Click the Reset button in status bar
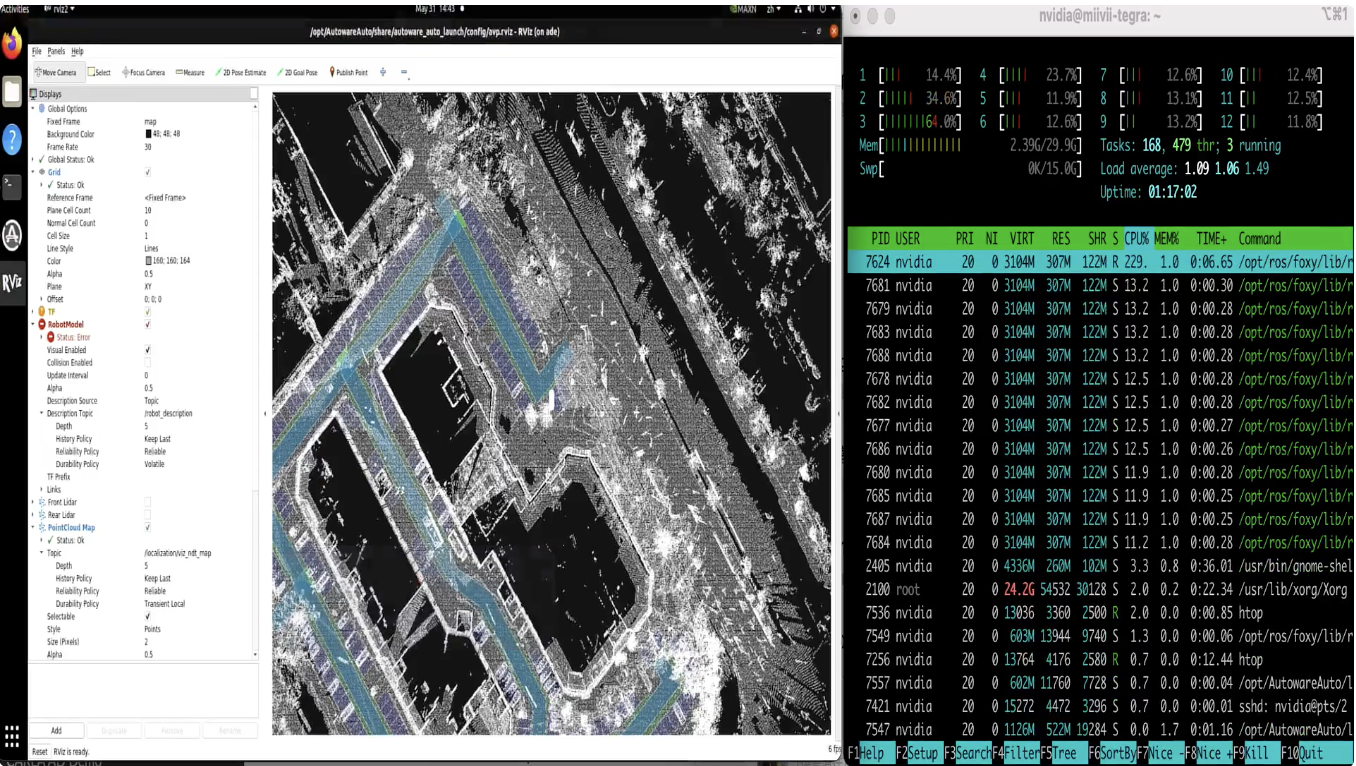Viewport: 1356px width, 766px height. tap(40, 751)
